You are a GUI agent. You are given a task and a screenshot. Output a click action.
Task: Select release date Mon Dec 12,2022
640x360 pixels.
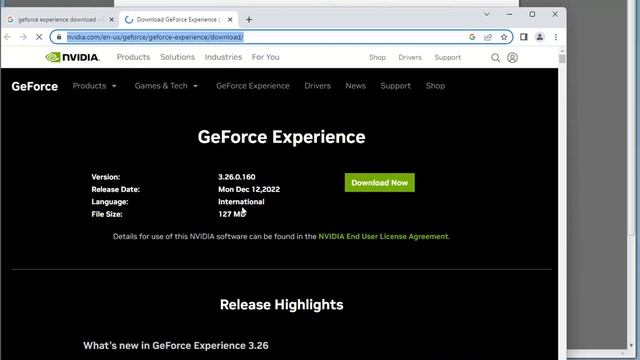pos(249,189)
